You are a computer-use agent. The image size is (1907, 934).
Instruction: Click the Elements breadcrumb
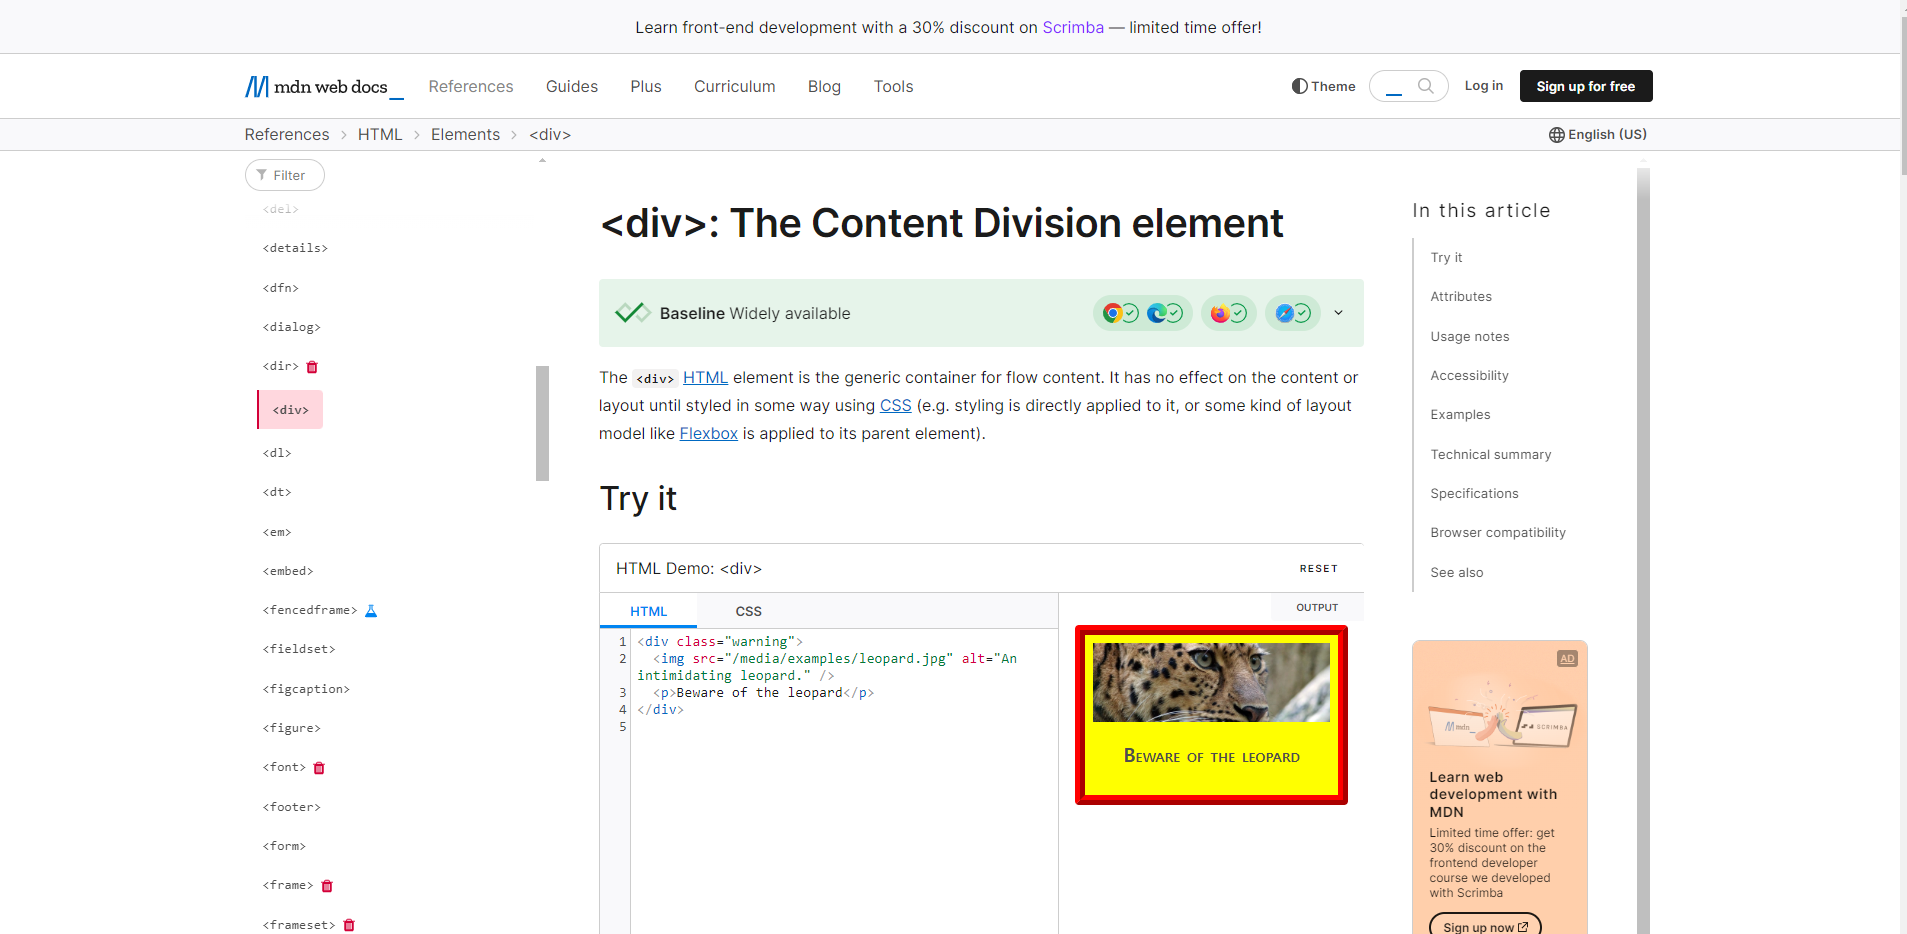(465, 135)
